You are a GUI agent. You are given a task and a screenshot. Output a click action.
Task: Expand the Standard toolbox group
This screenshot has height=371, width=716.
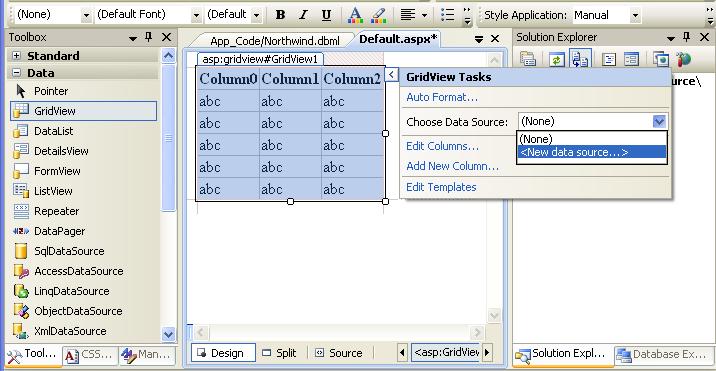pyautogui.click(x=16, y=56)
